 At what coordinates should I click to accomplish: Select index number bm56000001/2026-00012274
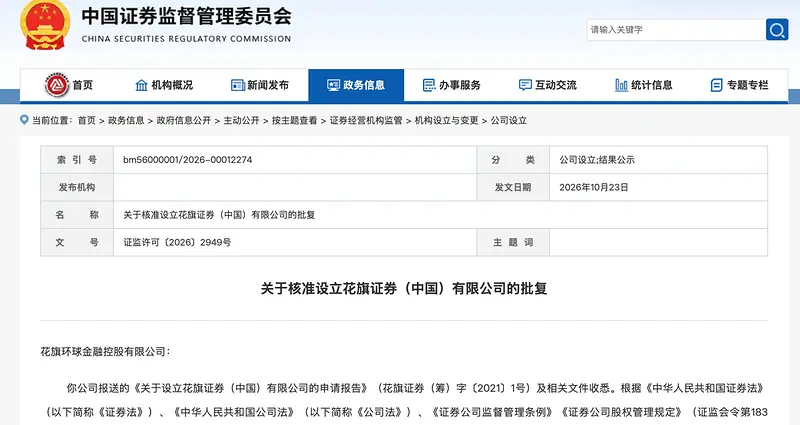[x=187, y=160]
